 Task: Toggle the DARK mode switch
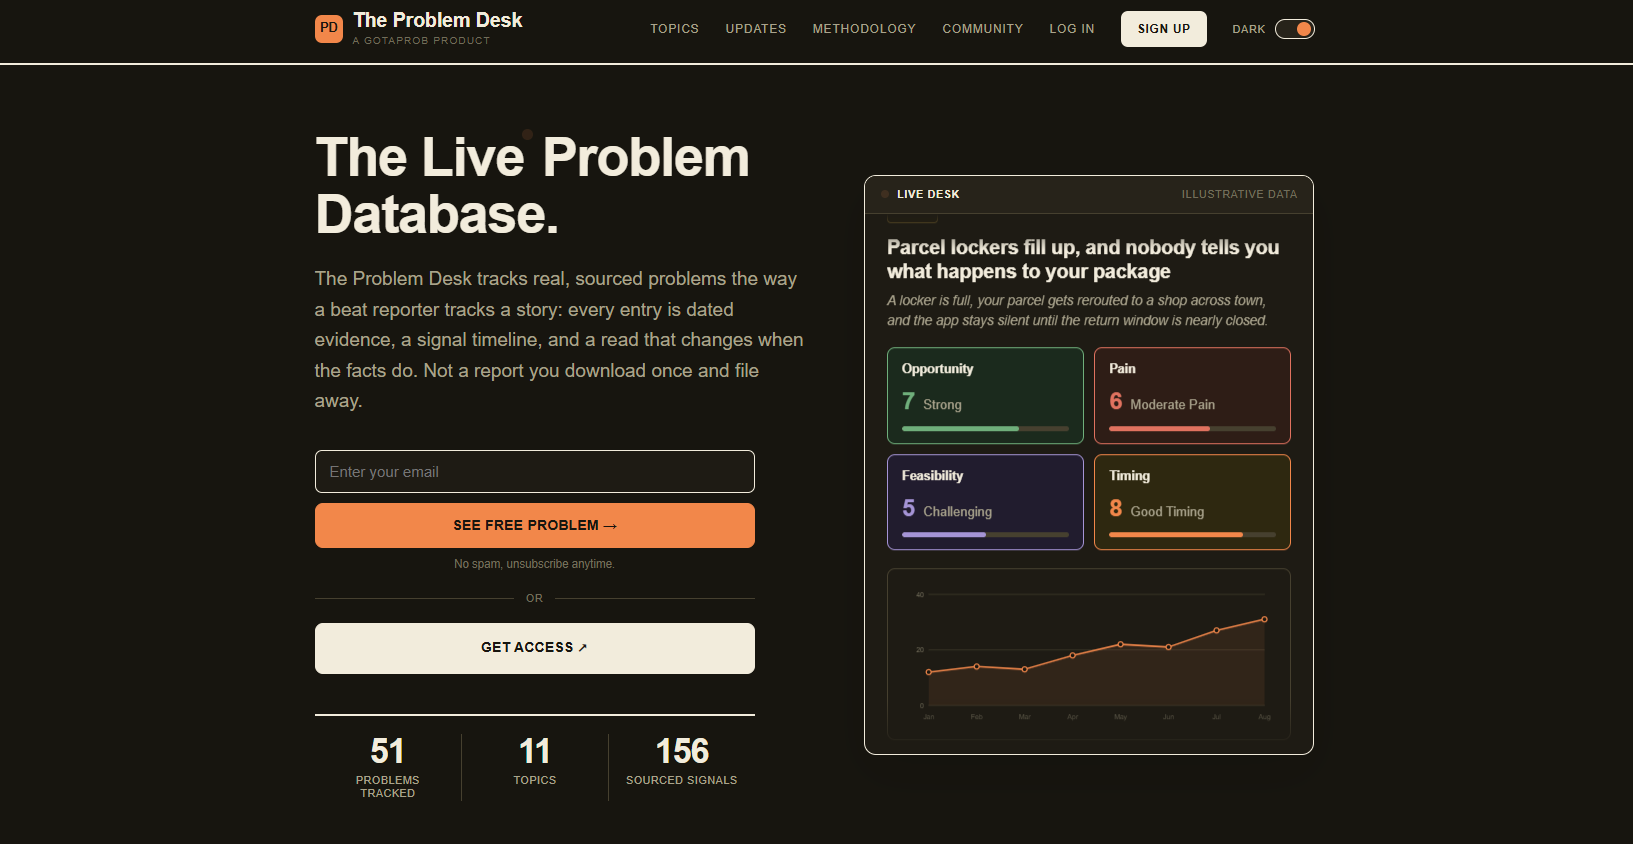pyautogui.click(x=1294, y=29)
